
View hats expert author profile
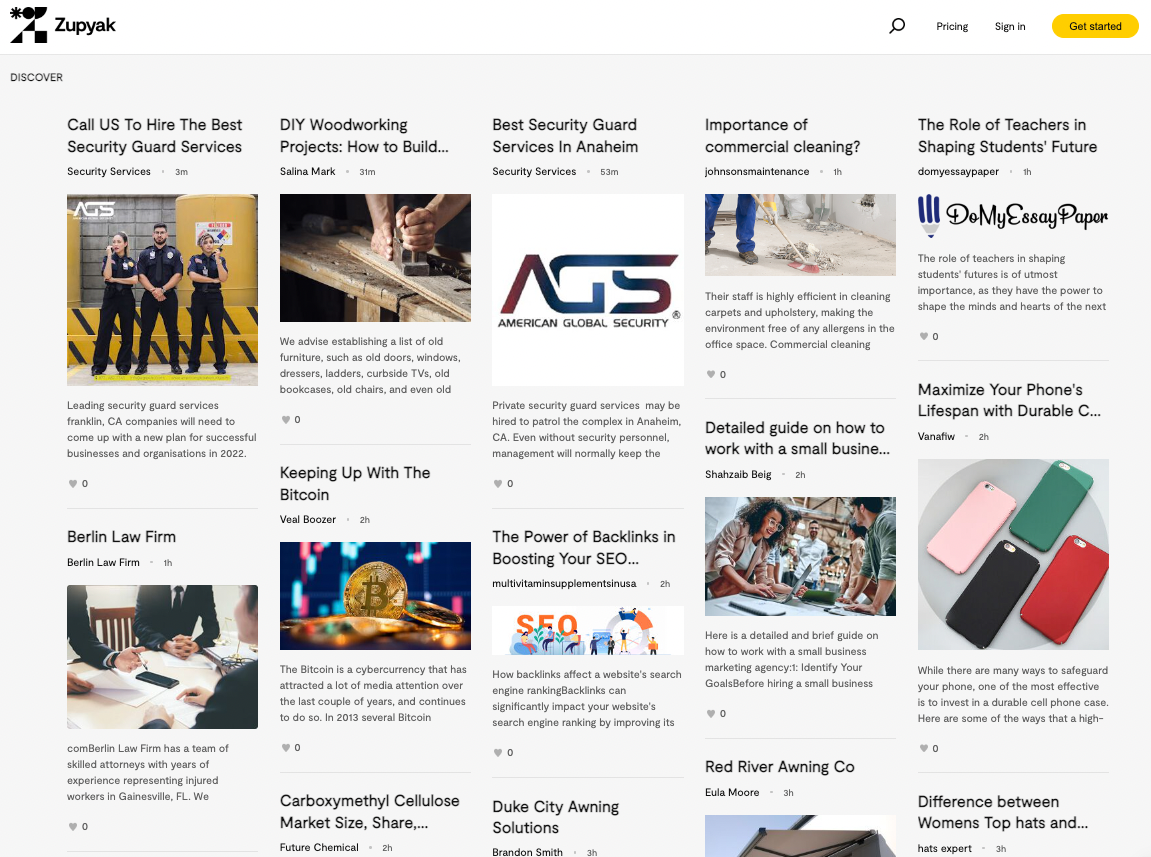click(x=945, y=848)
